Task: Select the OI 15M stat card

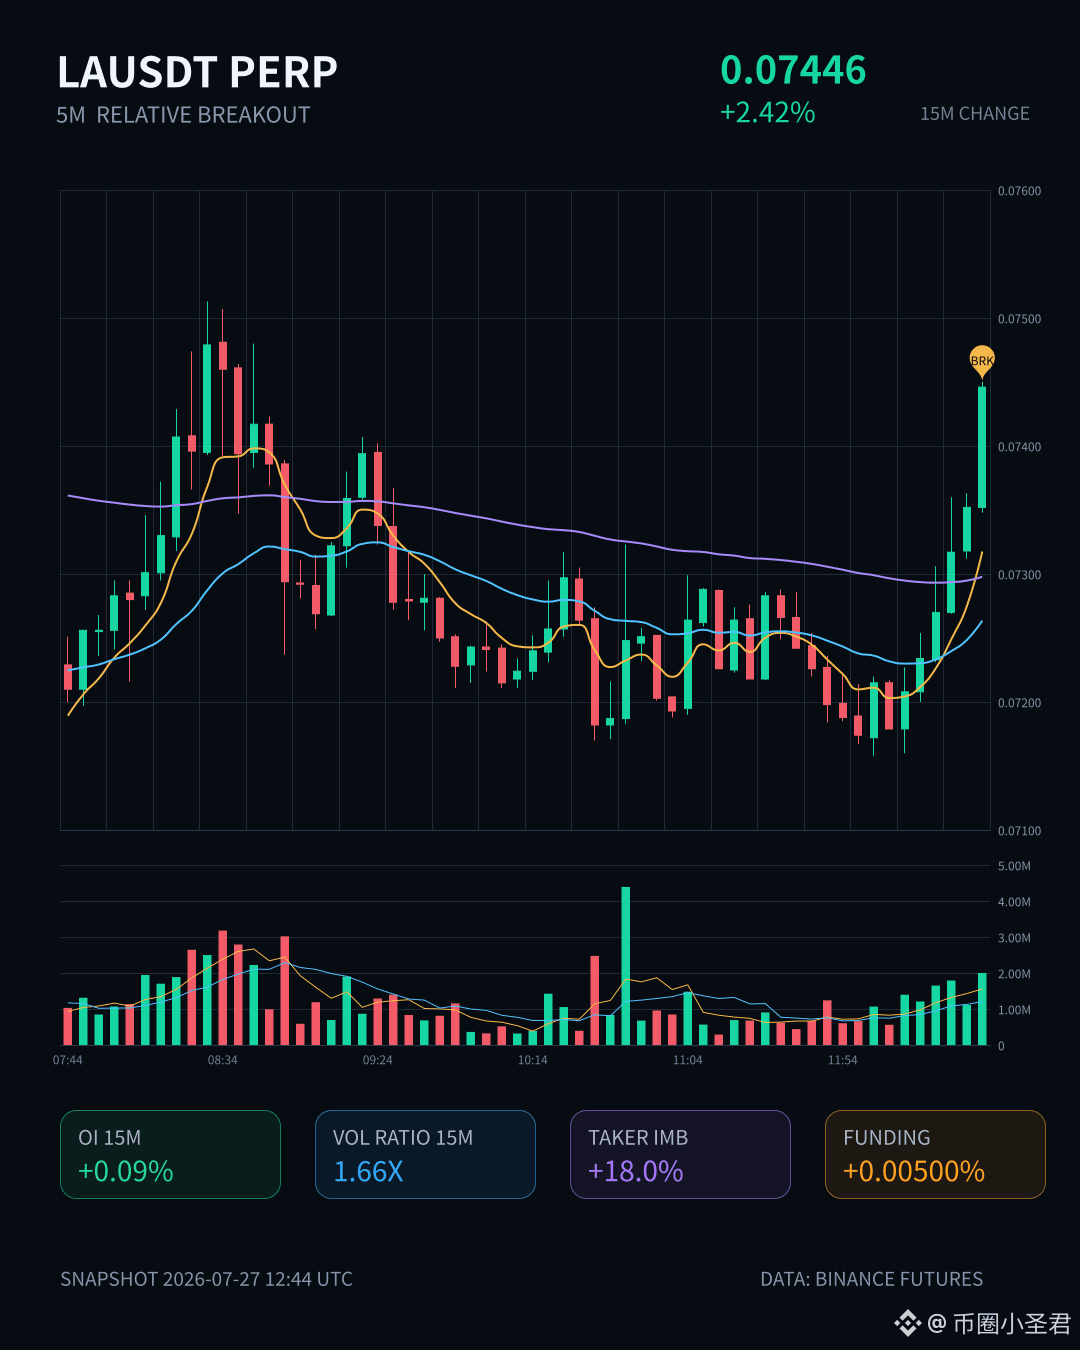Action: click(x=170, y=1154)
